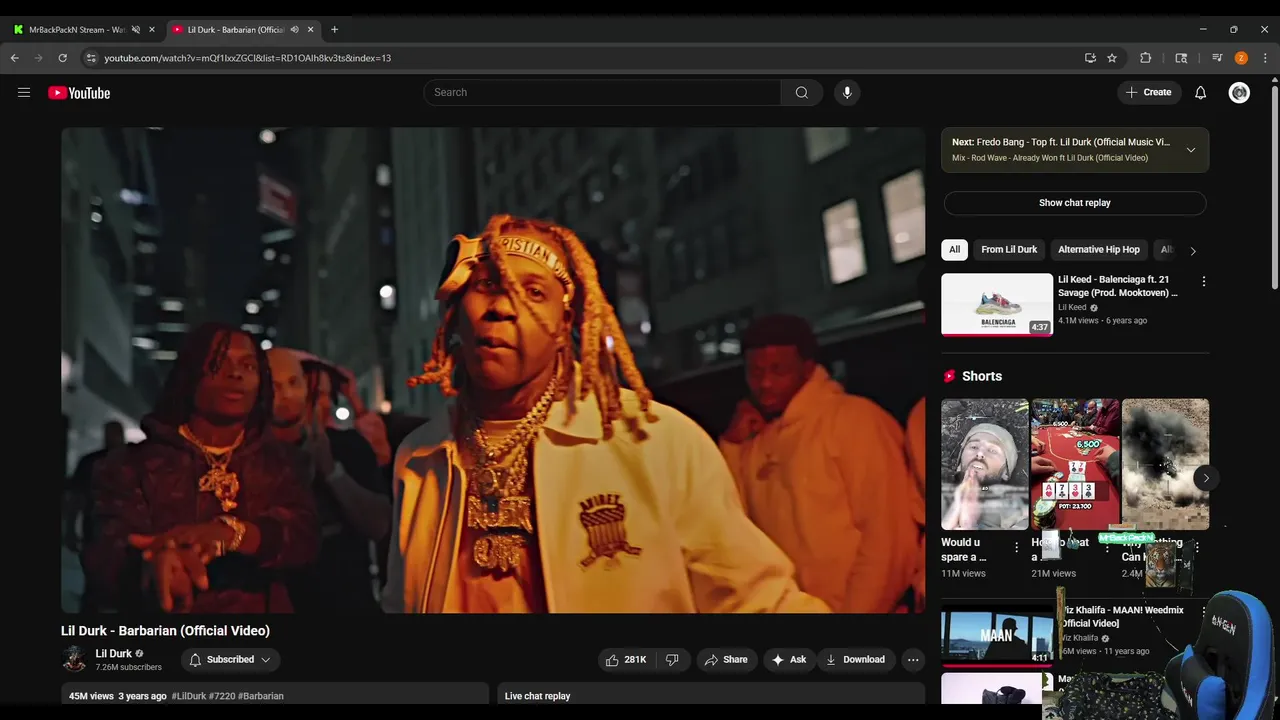The image size is (1280, 720).
Task: Select the Alternative Hip Hop chip
Action: [x=1099, y=249]
